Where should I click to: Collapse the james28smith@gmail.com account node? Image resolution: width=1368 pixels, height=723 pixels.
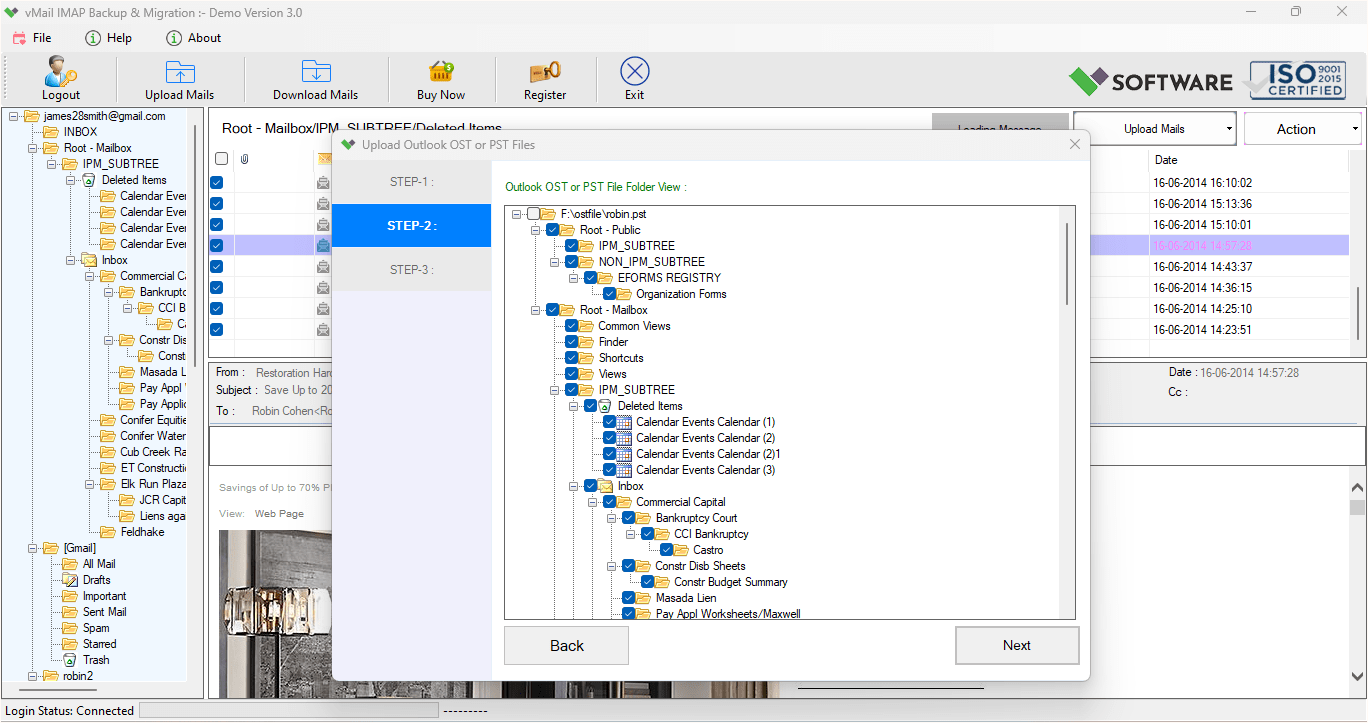click(14, 116)
